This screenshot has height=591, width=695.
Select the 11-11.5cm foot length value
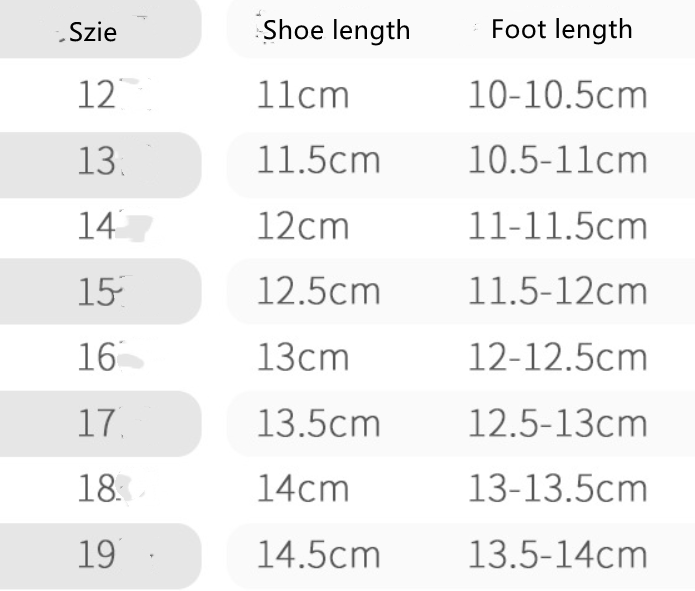[558, 227]
